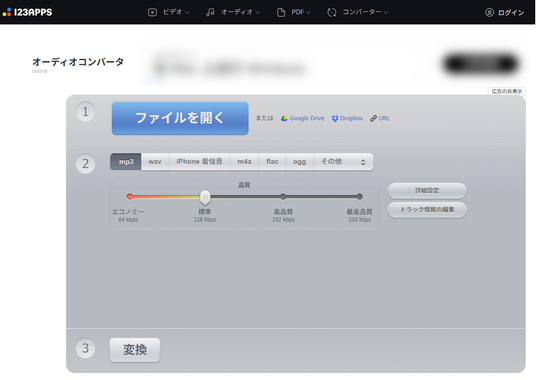This screenshot has height=380, width=536.
Task: Click the URL link text
Action: 384,118
